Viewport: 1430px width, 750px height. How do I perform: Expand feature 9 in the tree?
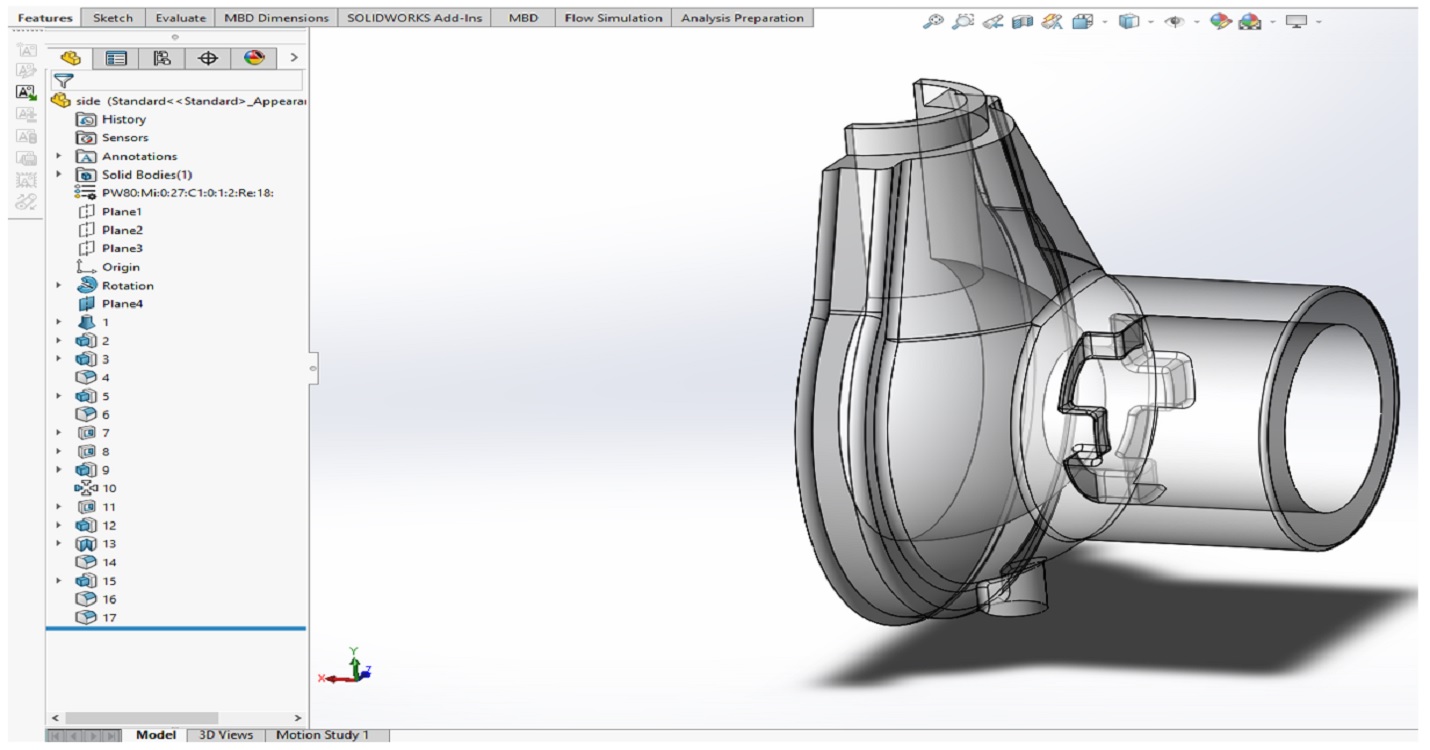59,470
